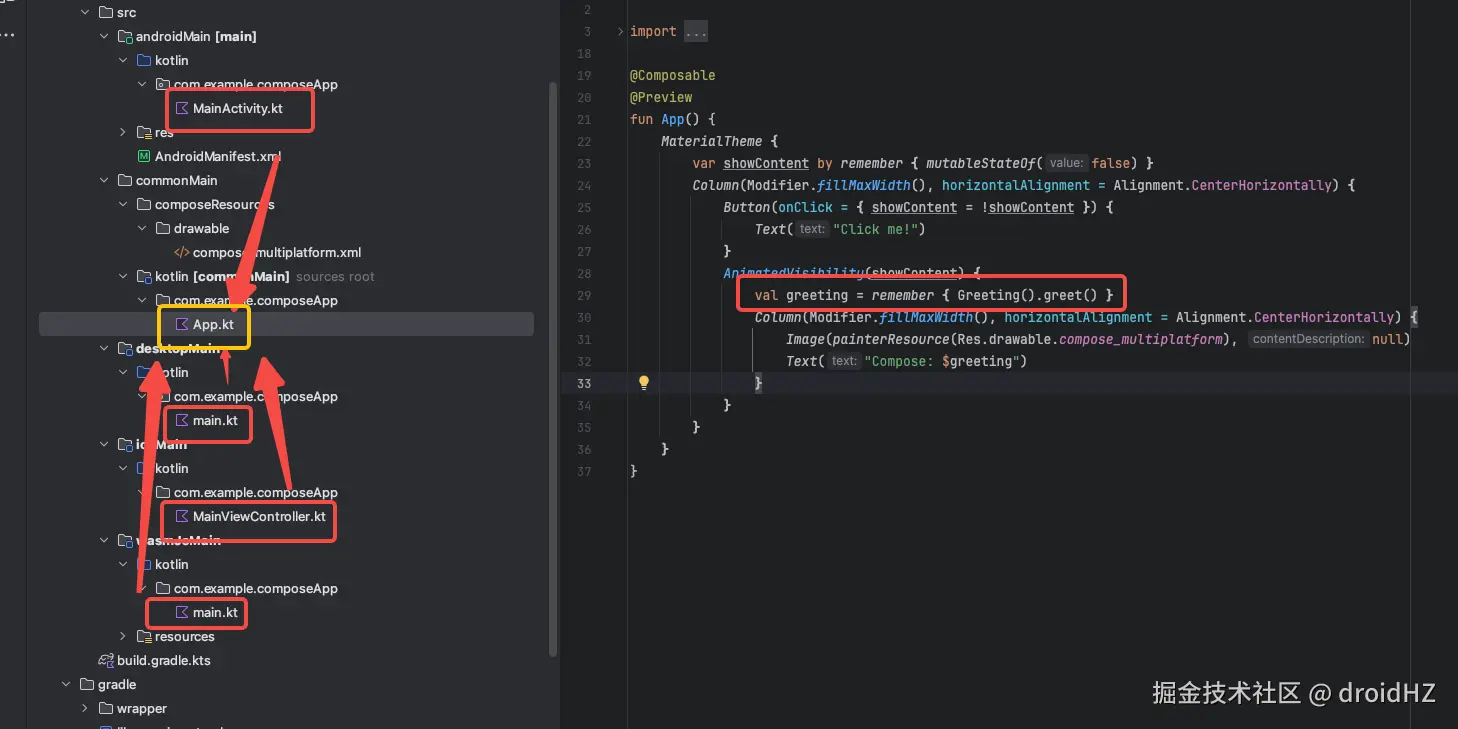Click the src folder icon

pyautogui.click(x=106, y=12)
